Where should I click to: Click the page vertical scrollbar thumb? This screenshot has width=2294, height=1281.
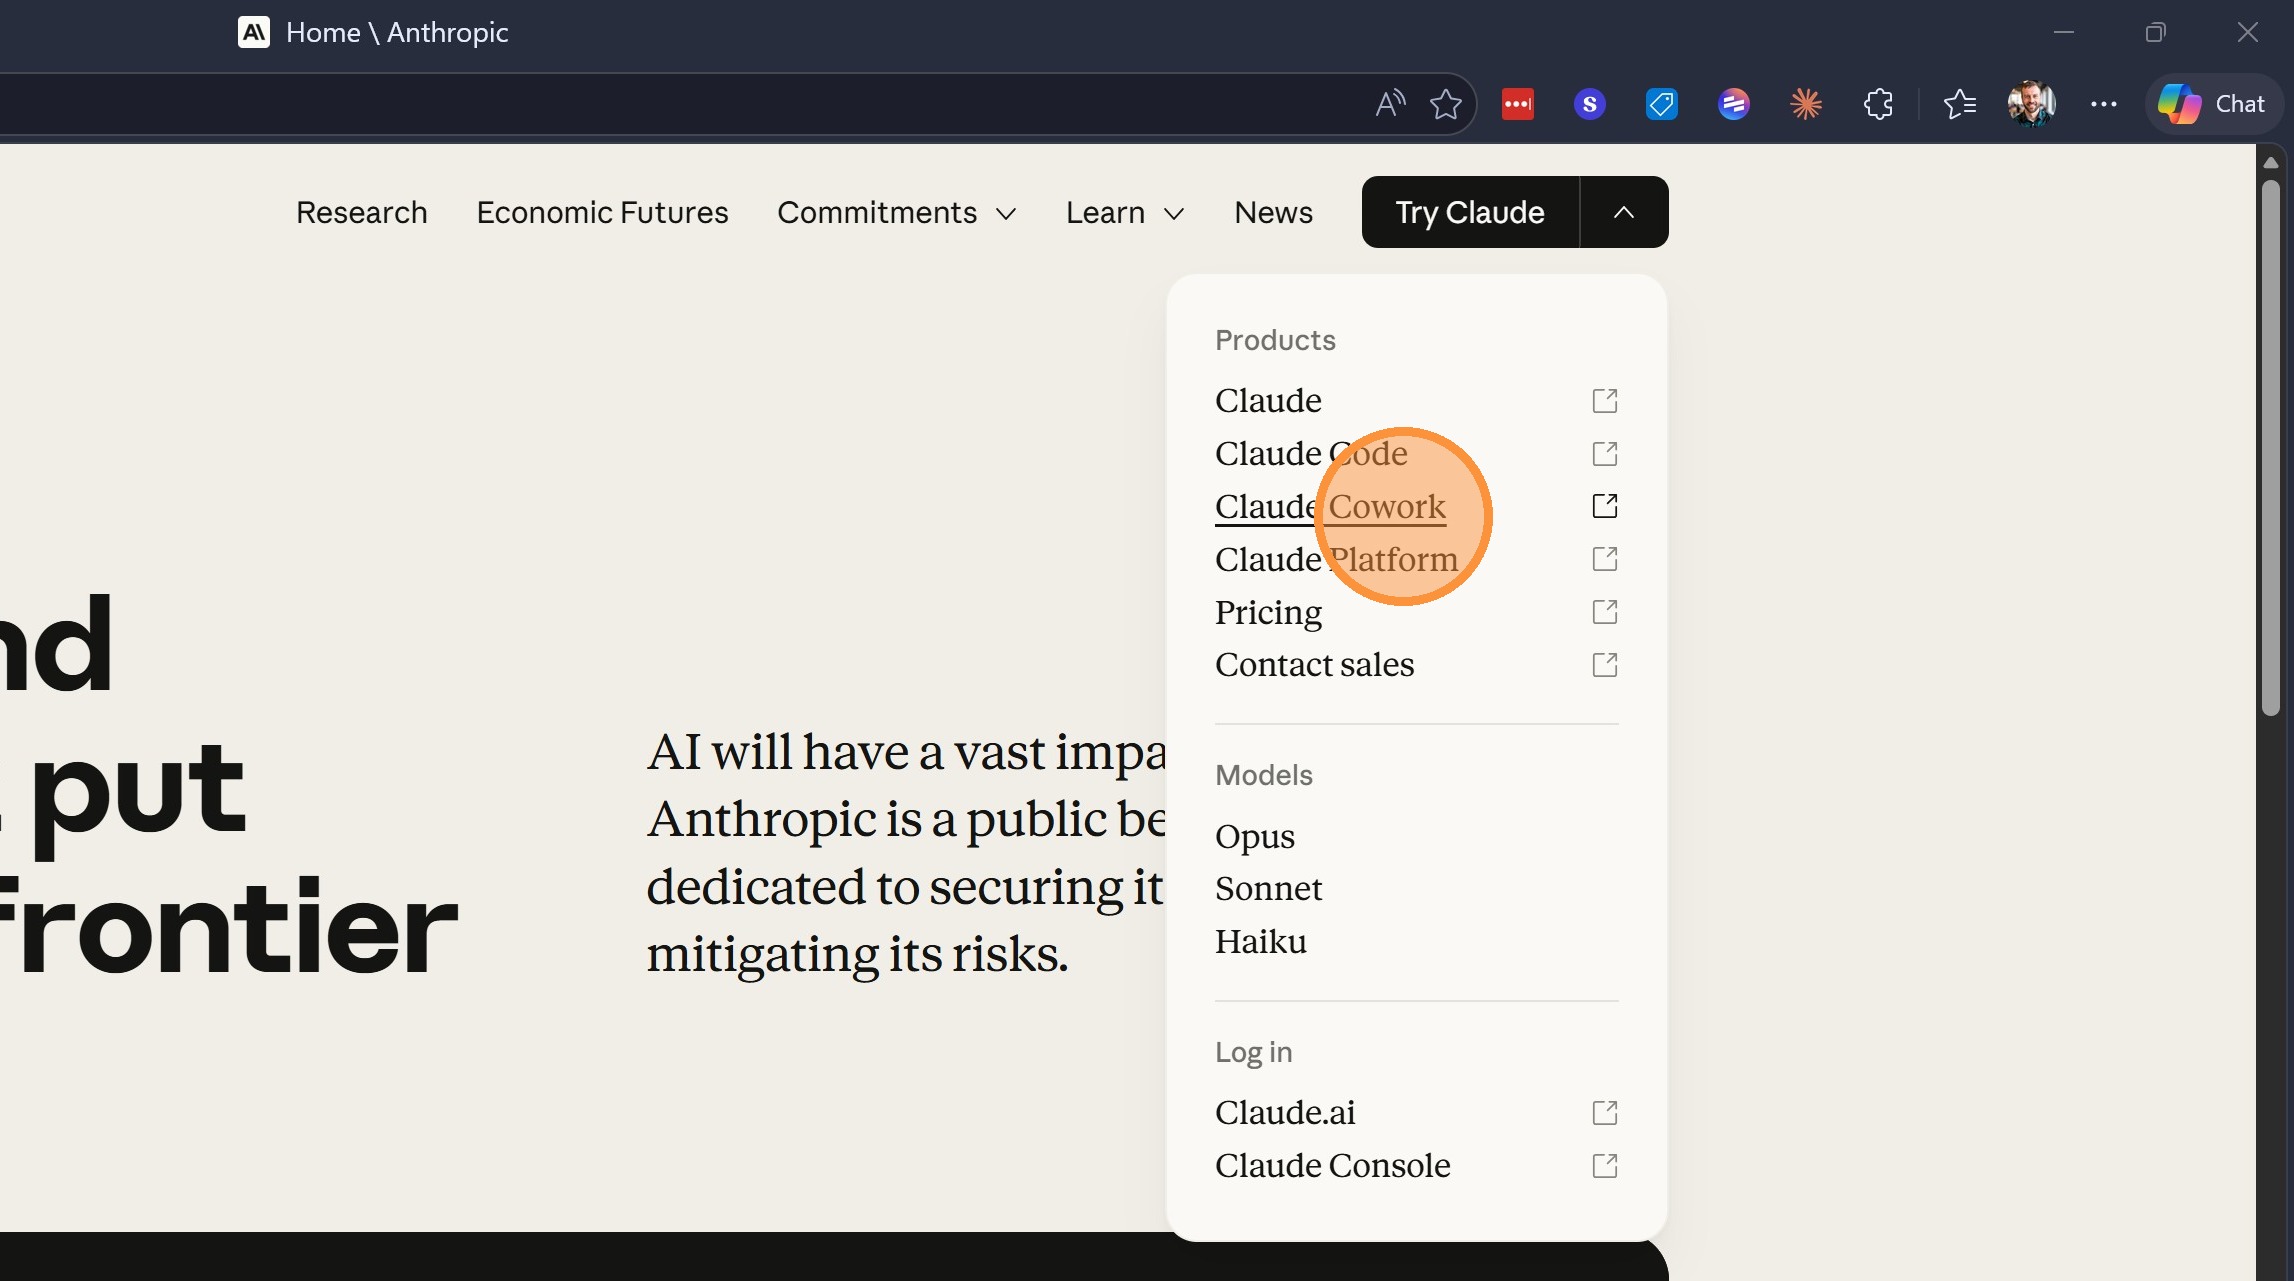(2270, 445)
